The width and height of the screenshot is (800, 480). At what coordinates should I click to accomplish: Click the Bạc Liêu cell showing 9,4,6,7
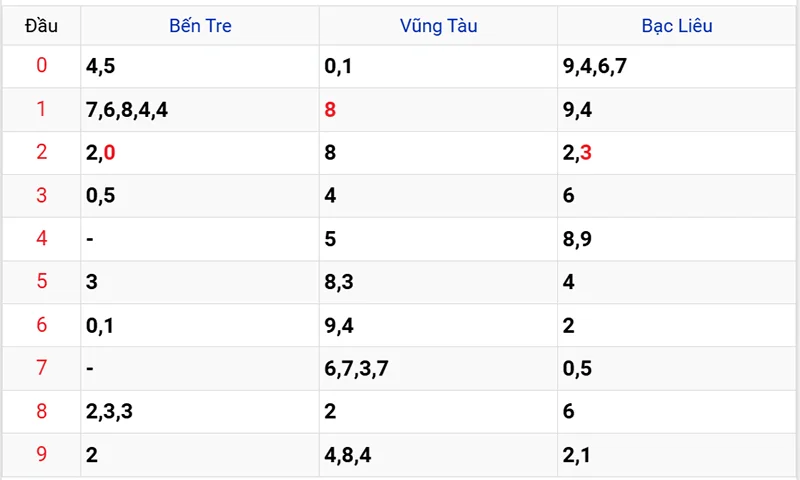594,67
